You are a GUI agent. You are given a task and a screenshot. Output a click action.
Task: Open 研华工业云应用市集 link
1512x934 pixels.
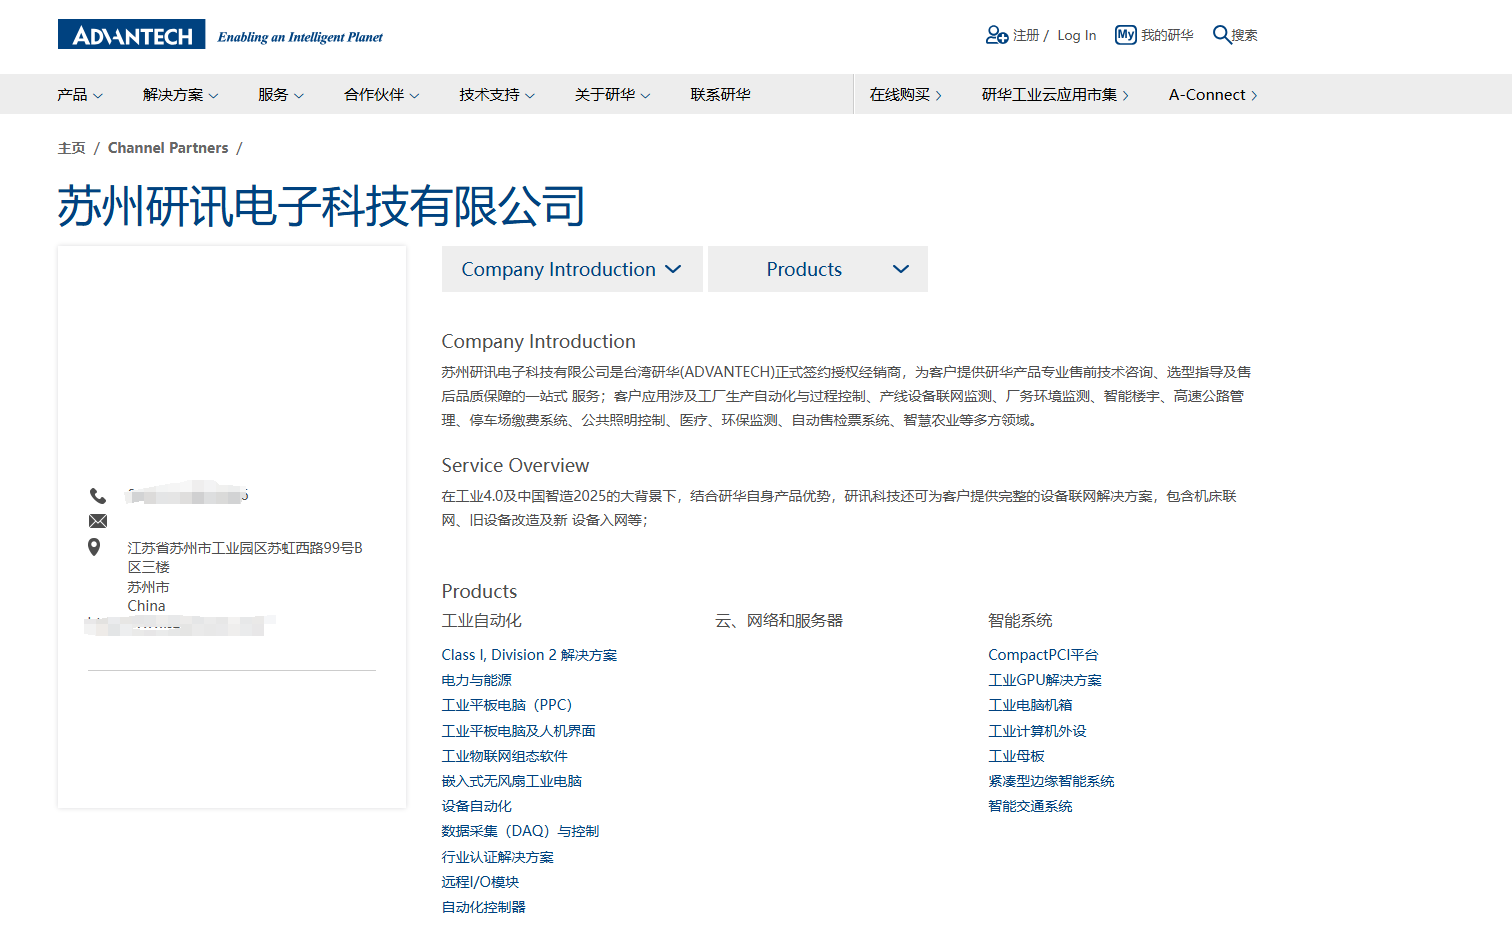pyautogui.click(x=1055, y=95)
